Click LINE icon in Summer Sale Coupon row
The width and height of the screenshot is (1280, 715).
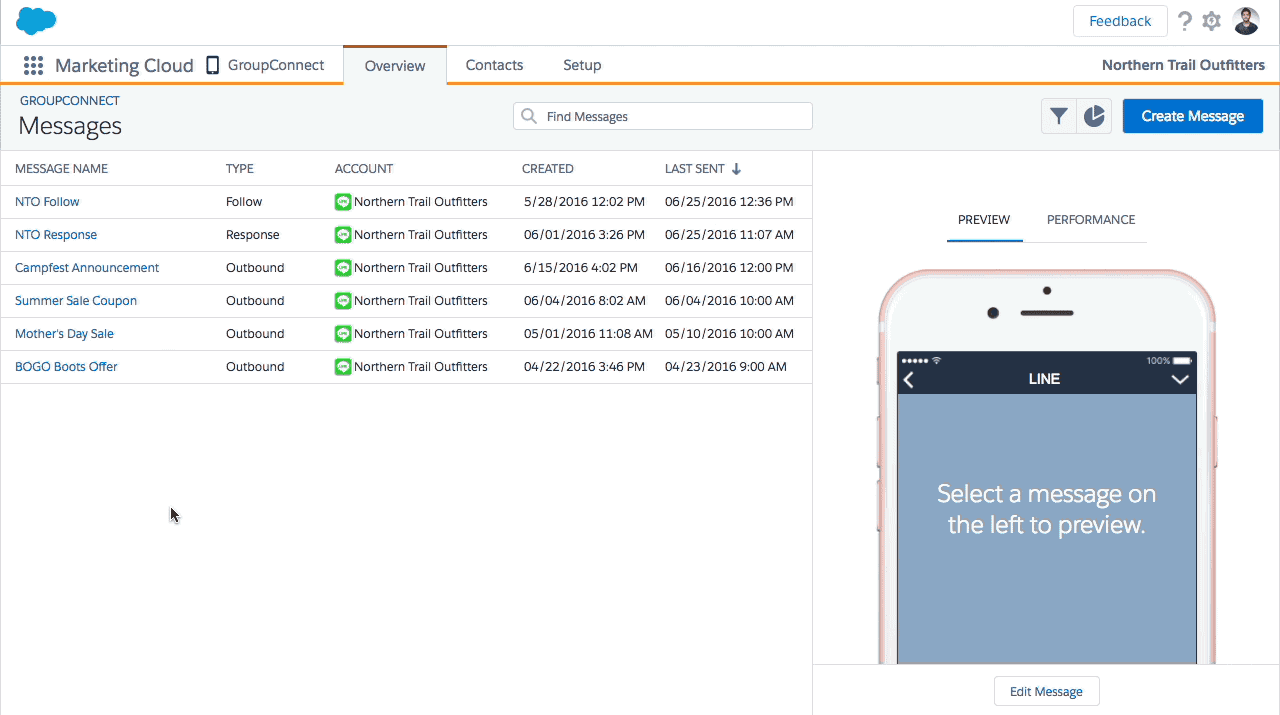click(343, 301)
